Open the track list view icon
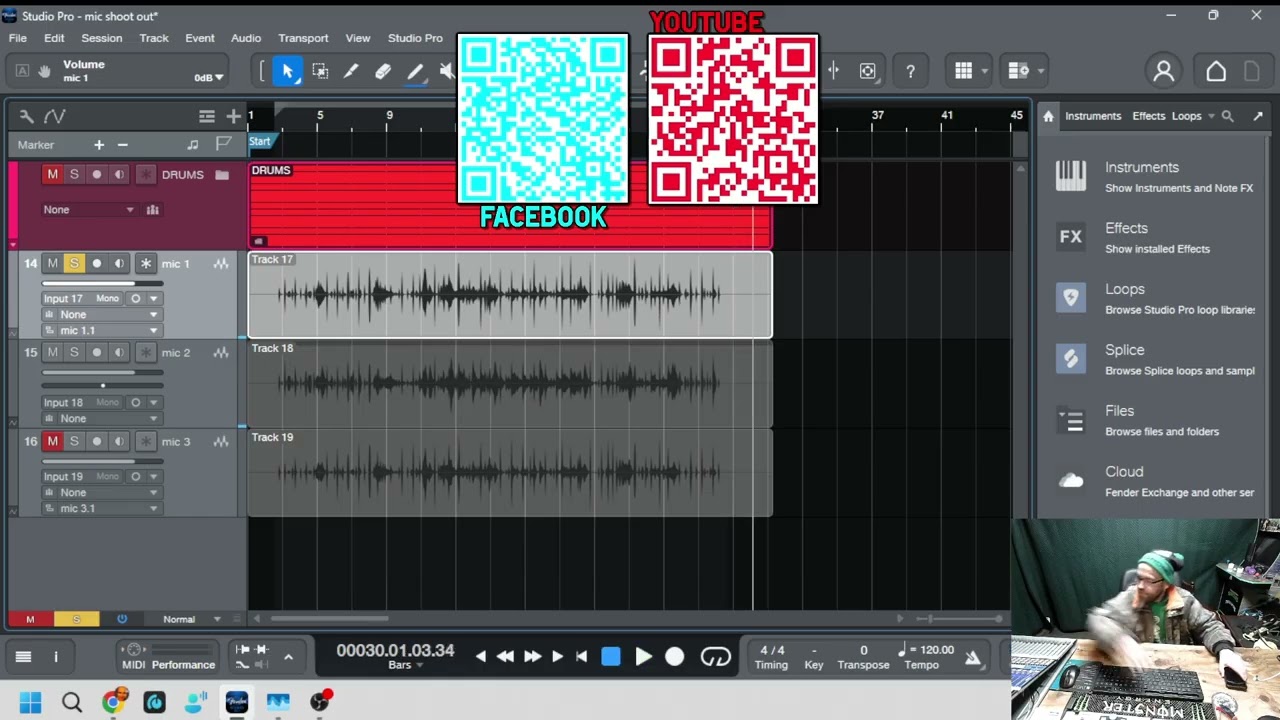Viewport: 1280px width, 720px height. [x=207, y=116]
